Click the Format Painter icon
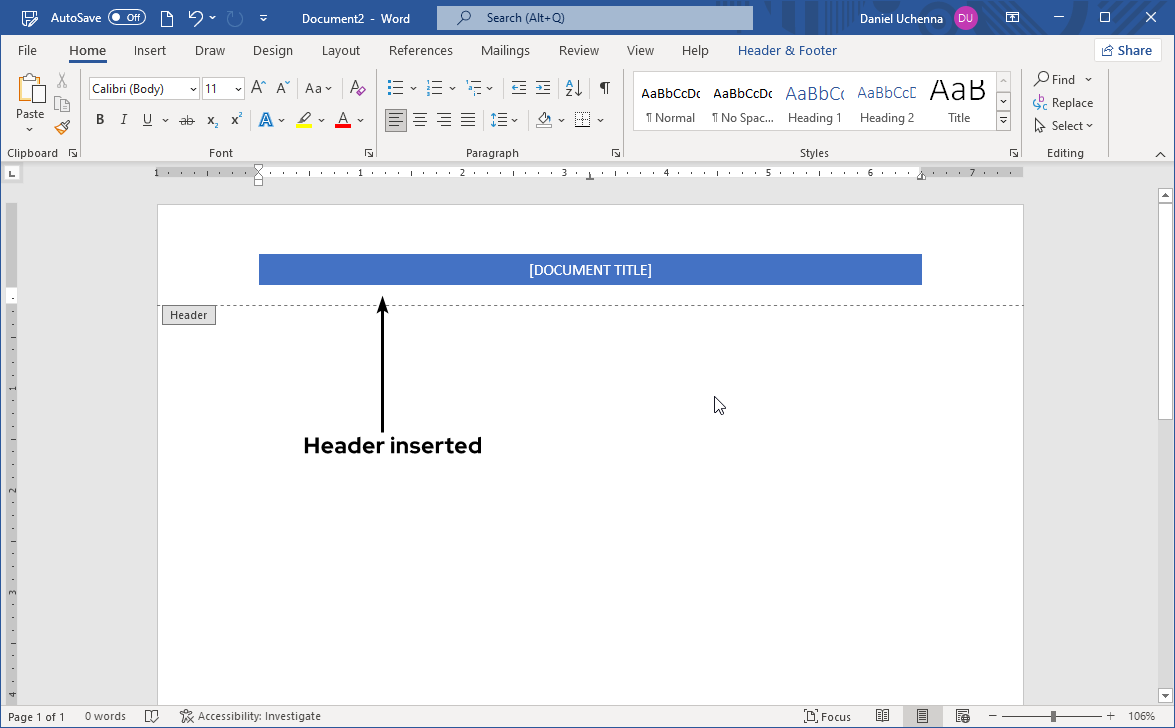Screen dimensions: 1175x728 coord(62,127)
